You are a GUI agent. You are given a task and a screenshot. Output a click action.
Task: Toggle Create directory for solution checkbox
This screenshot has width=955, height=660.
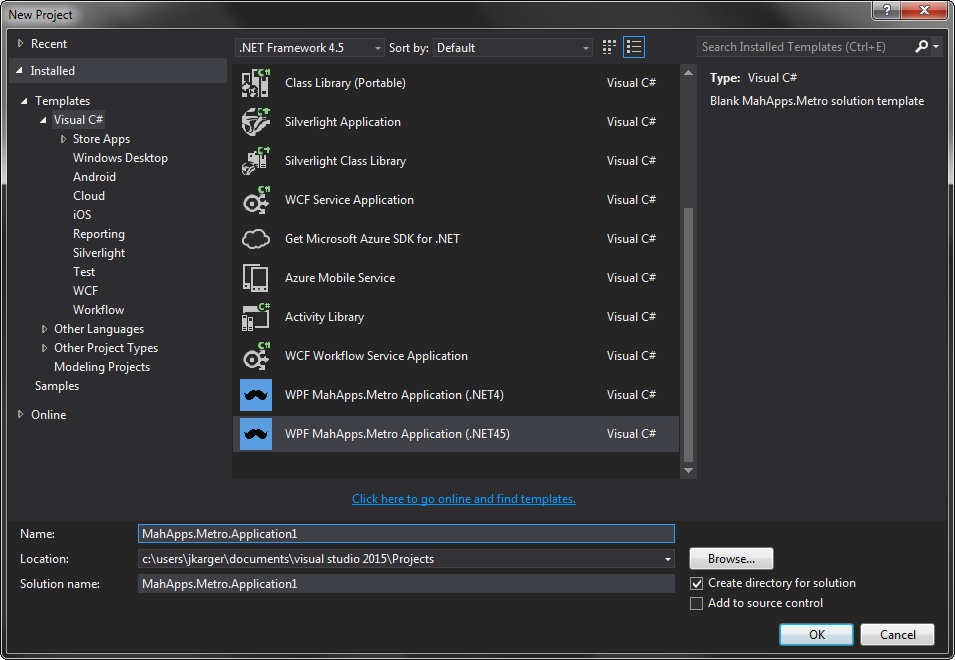(696, 583)
